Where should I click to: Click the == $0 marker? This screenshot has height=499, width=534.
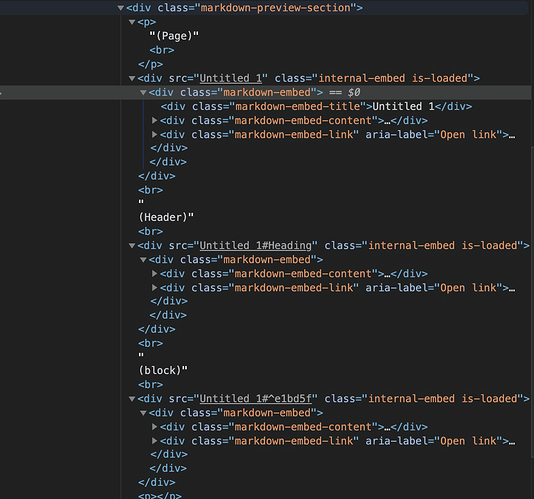[345, 92]
